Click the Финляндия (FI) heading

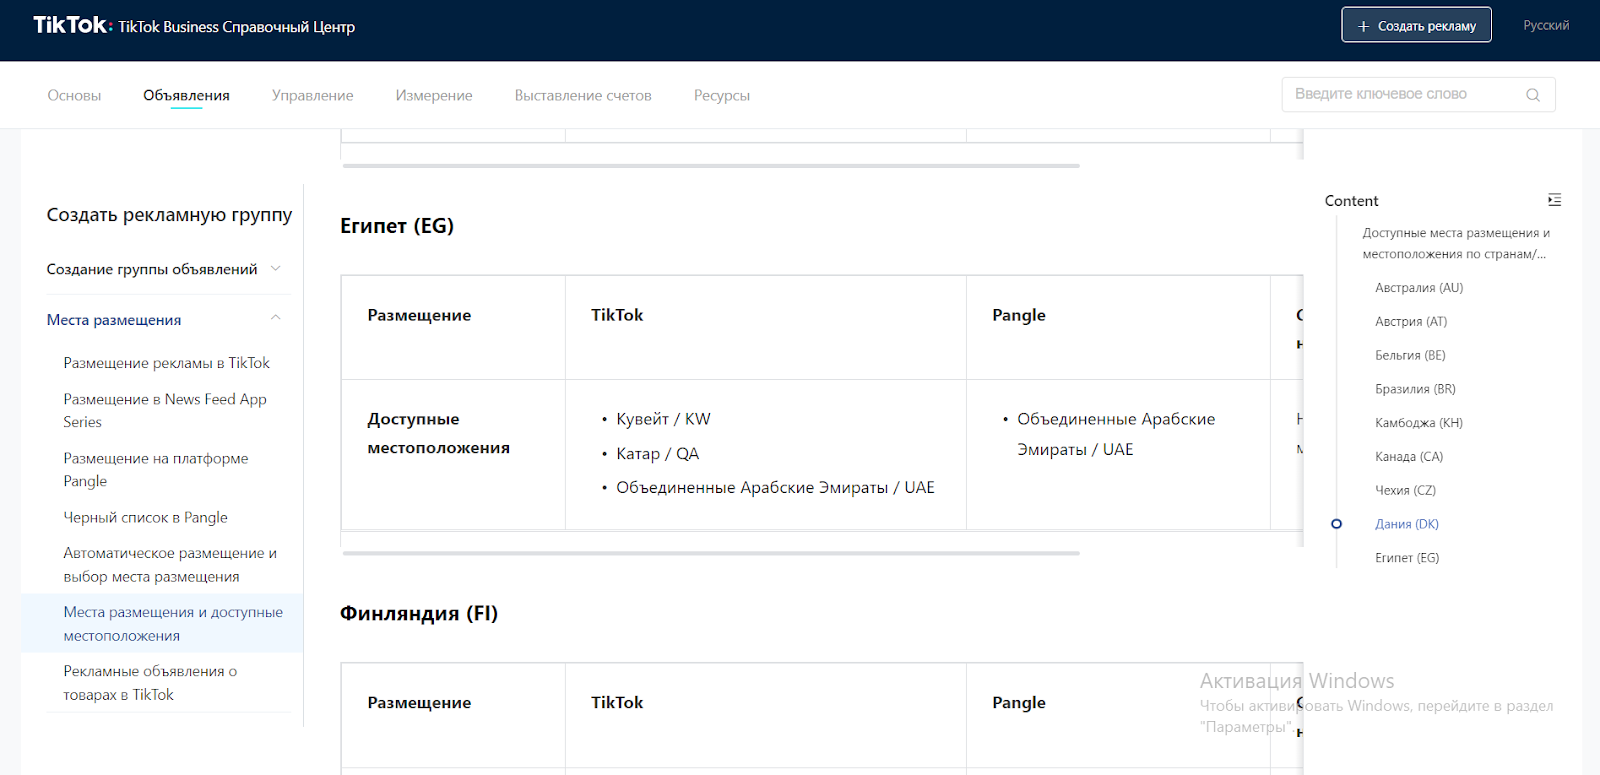click(x=419, y=613)
